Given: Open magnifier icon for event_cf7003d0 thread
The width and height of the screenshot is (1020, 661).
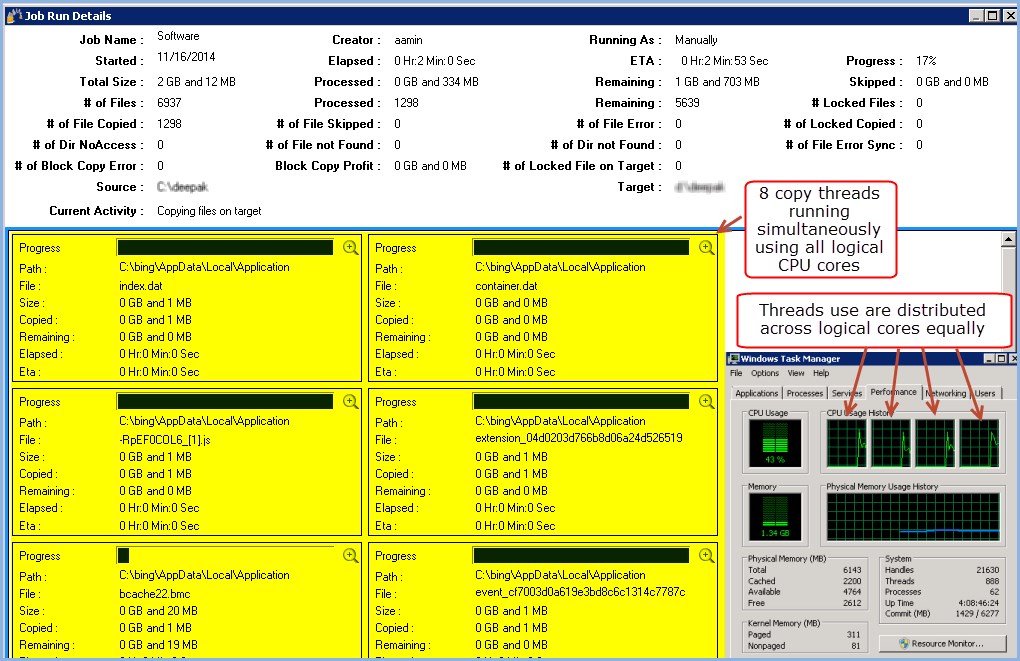Looking at the screenshot, I should point(706,556).
